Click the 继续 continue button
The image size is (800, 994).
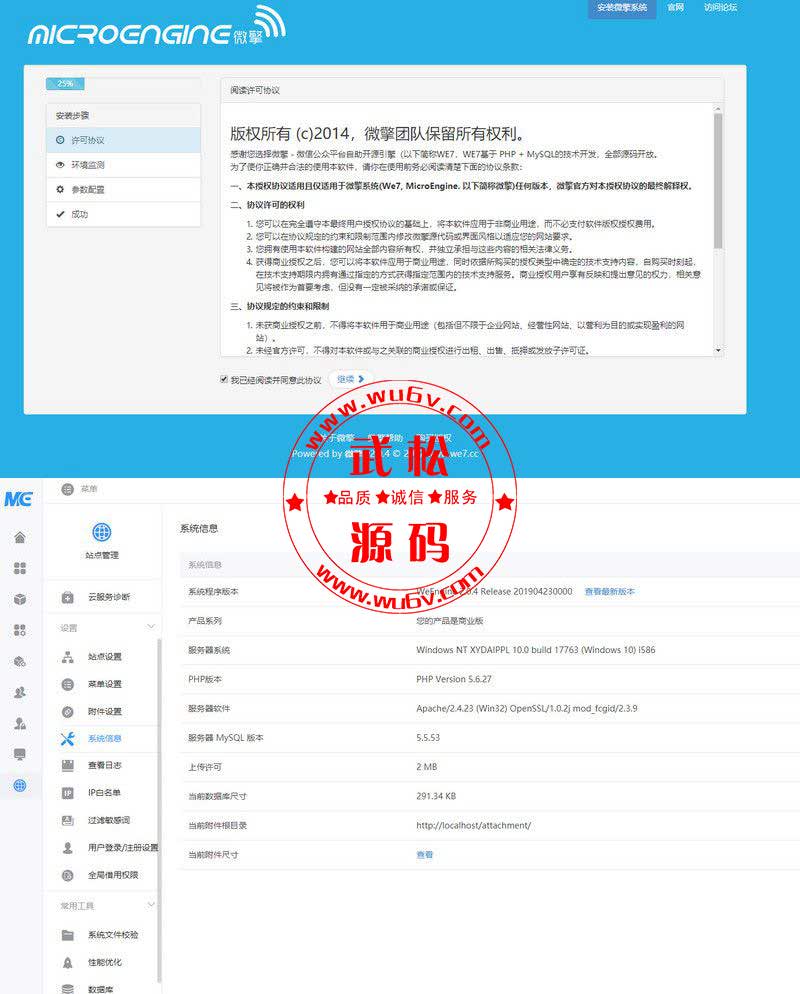point(350,379)
